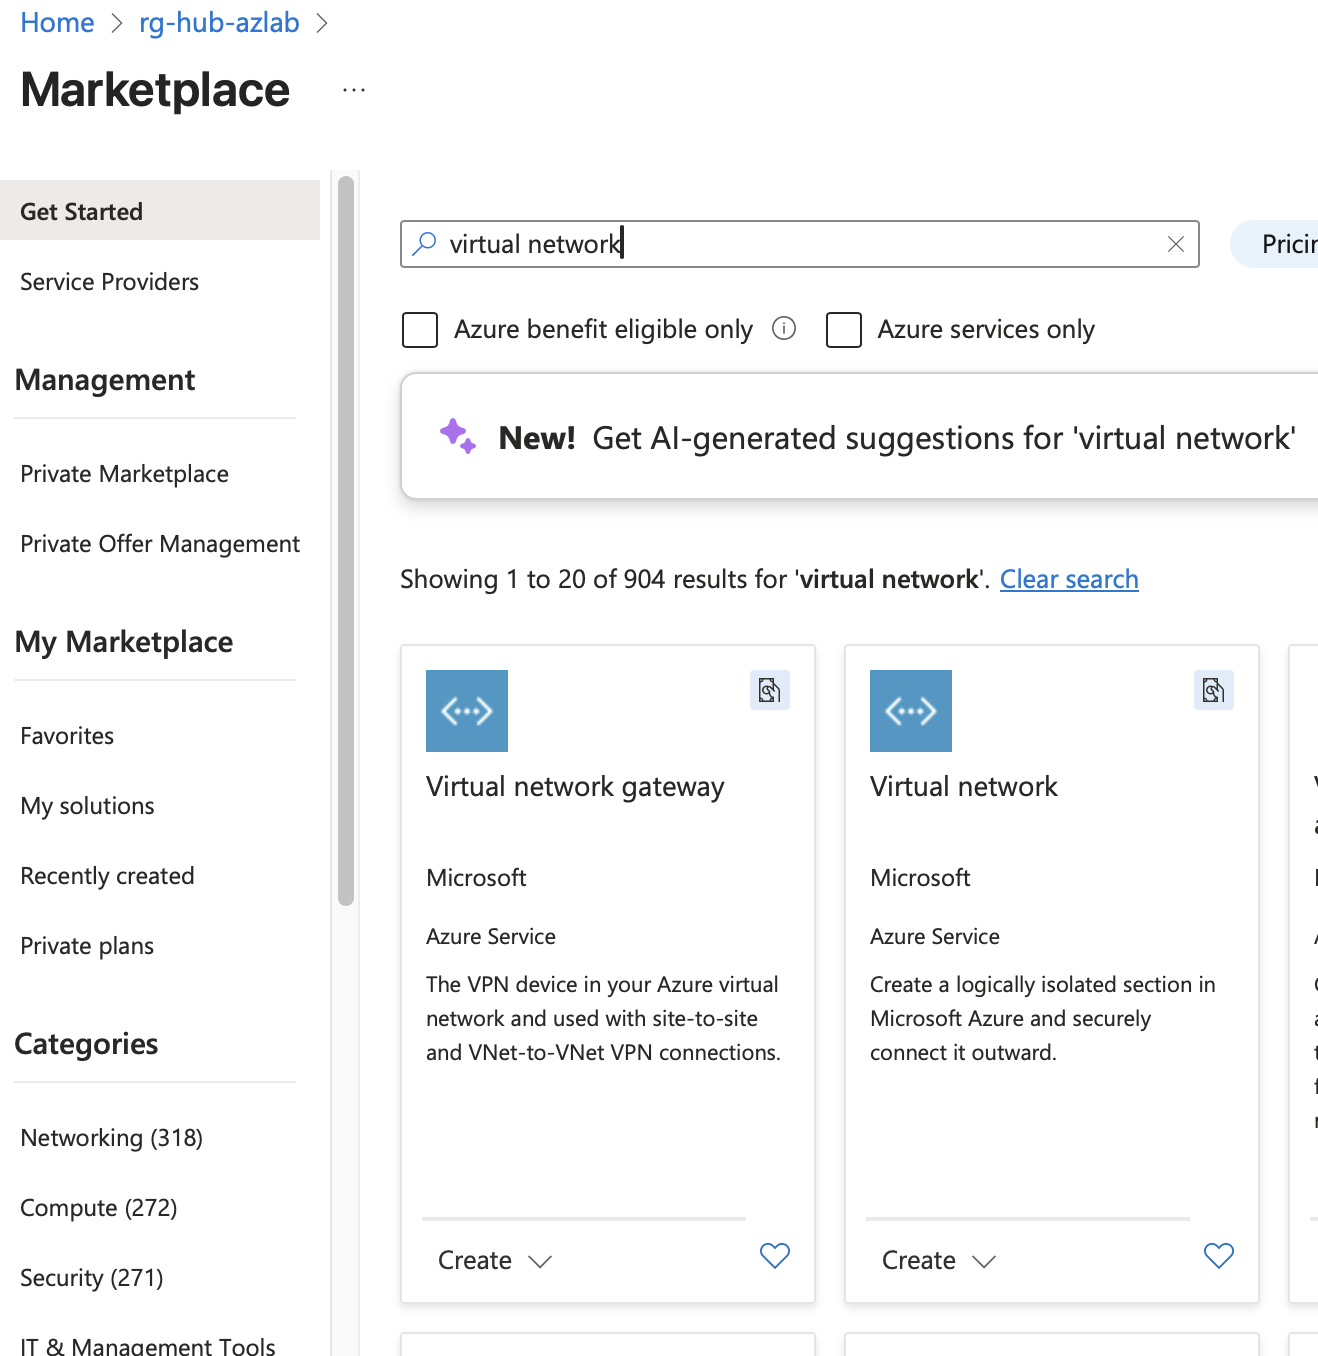Select Get Started in sidebar
The width and height of the screenshot is (1318, 1356).
click(x=160, y=211)
